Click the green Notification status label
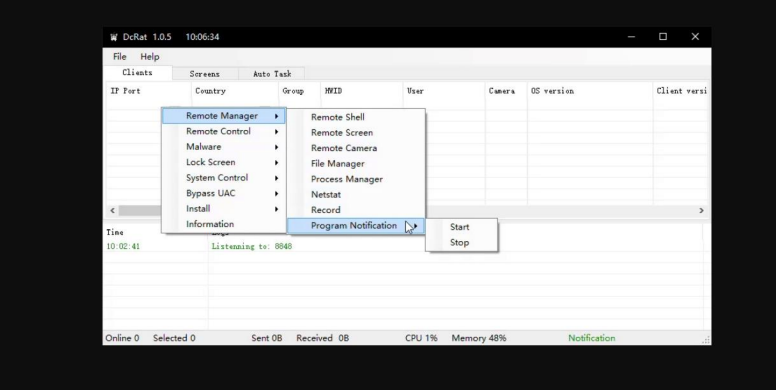 [591, 338]
